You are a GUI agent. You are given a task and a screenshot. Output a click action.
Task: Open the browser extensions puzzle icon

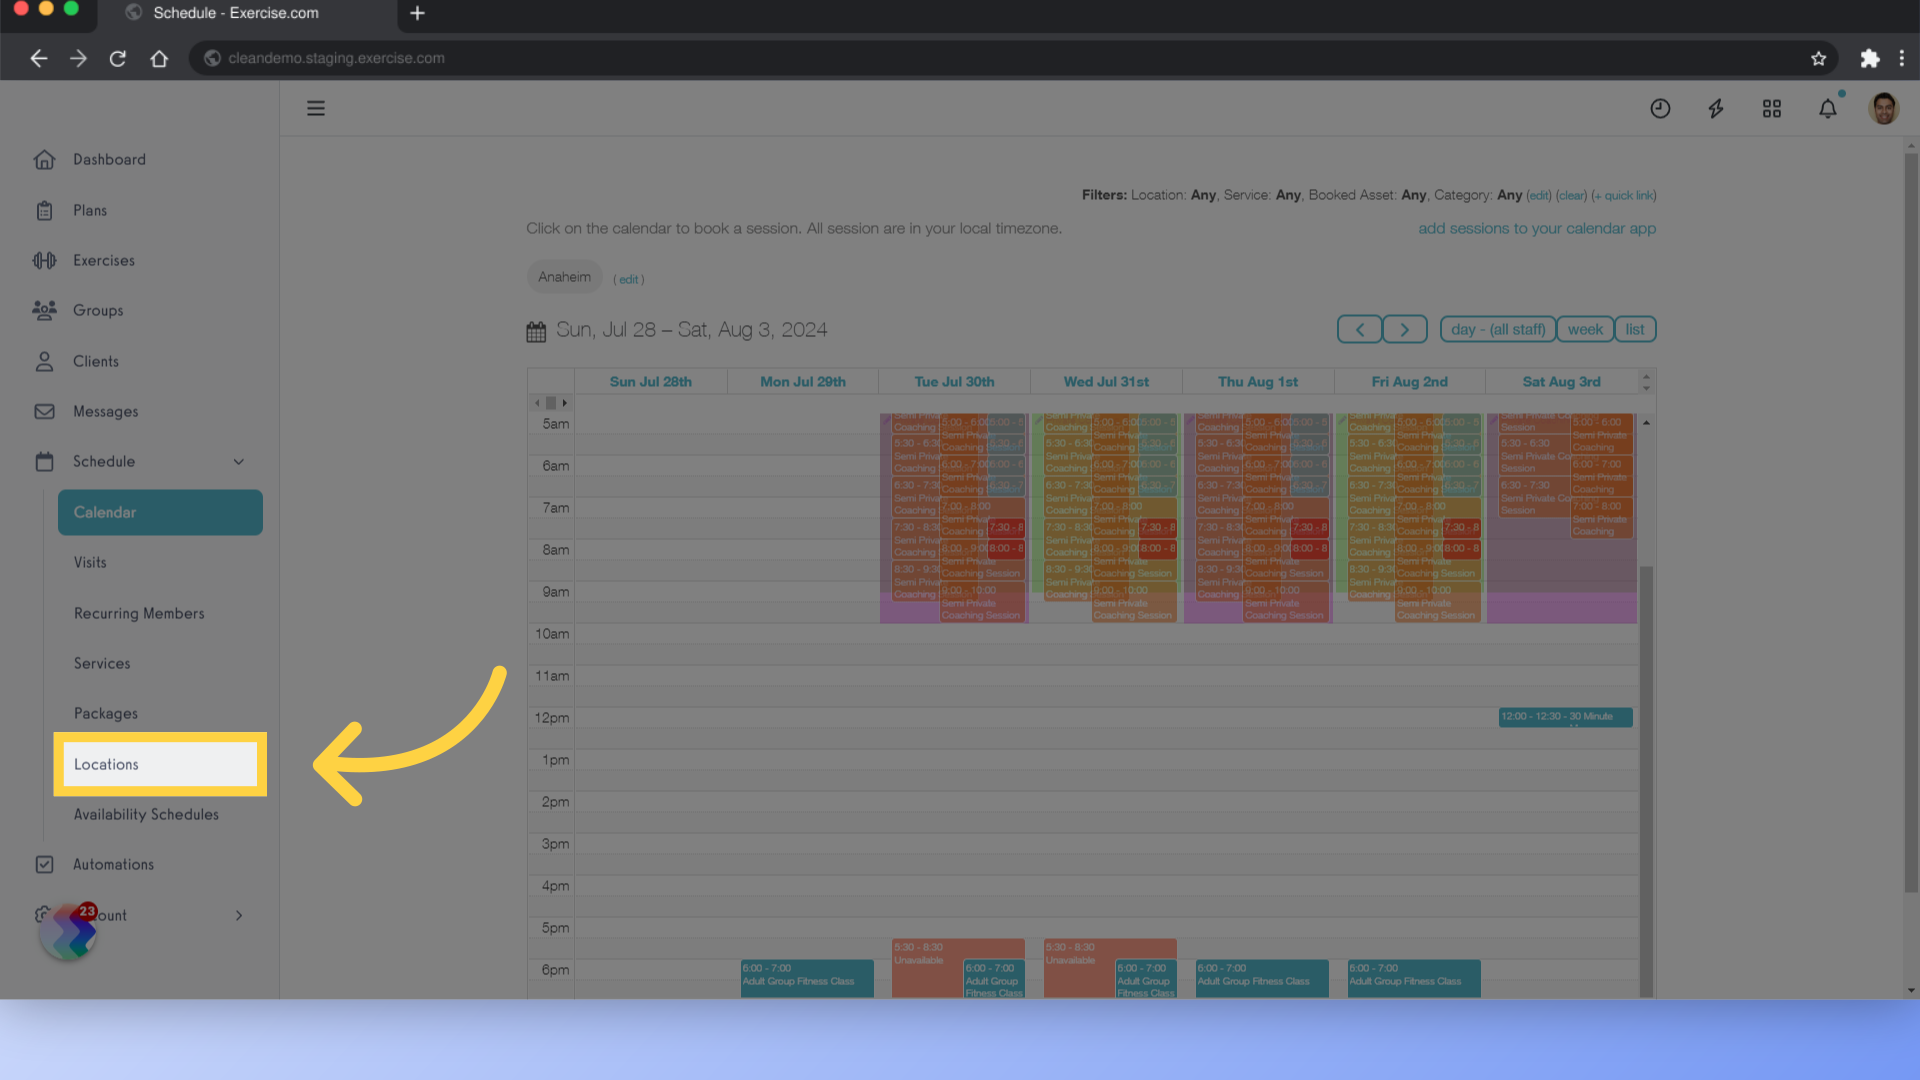1869,58
